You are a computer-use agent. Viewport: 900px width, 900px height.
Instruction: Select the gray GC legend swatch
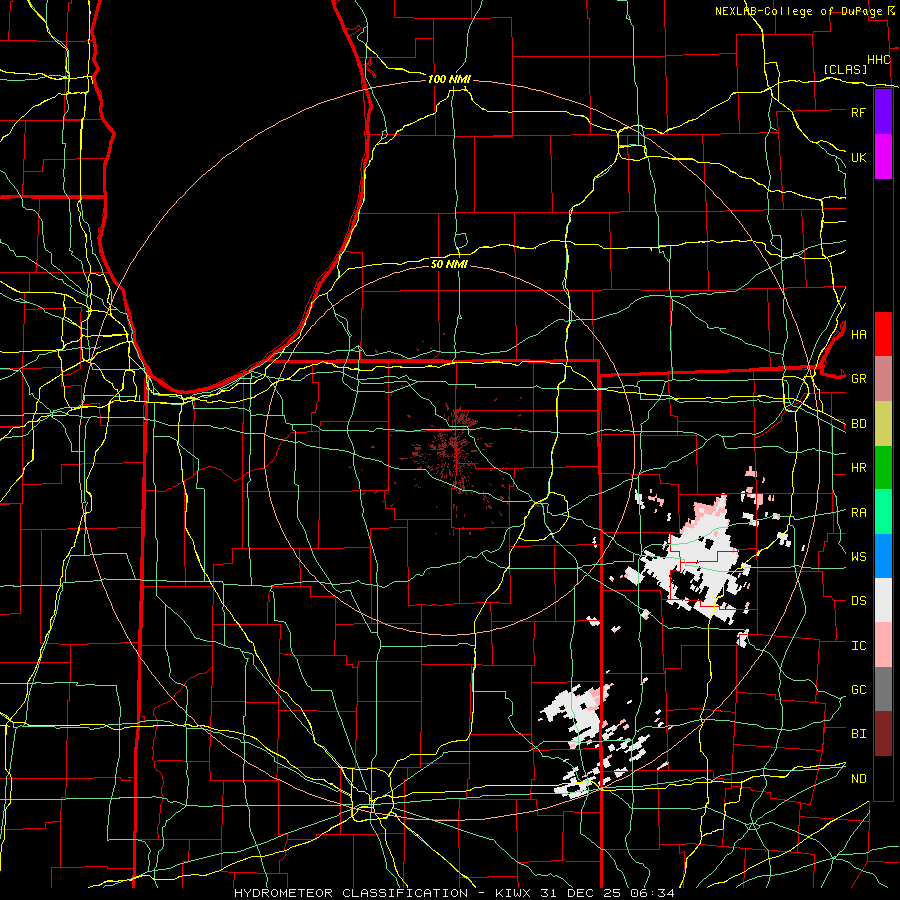coord(883,689)
